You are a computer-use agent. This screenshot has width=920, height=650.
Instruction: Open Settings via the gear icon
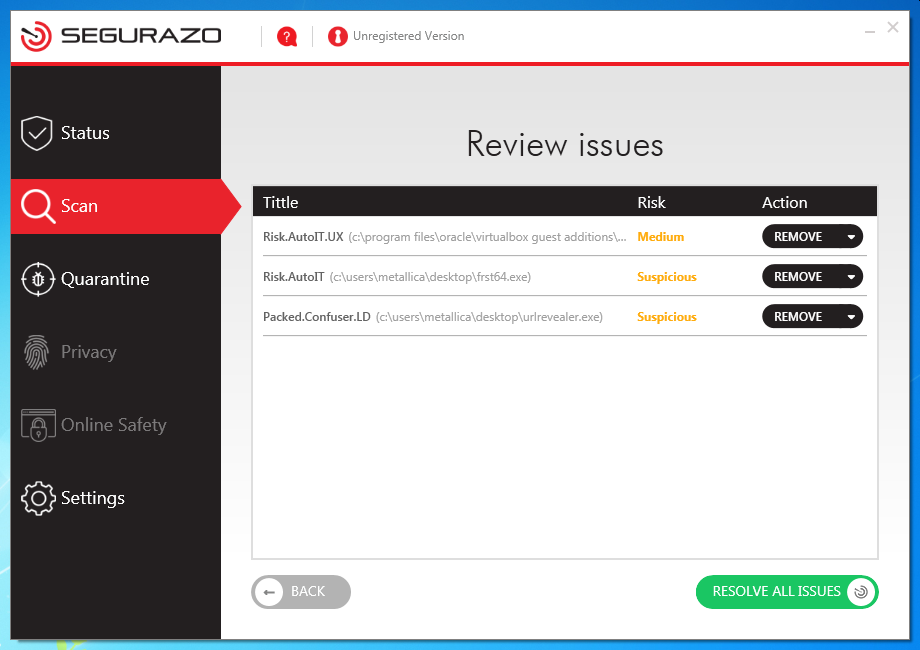[x=38, y=498]
